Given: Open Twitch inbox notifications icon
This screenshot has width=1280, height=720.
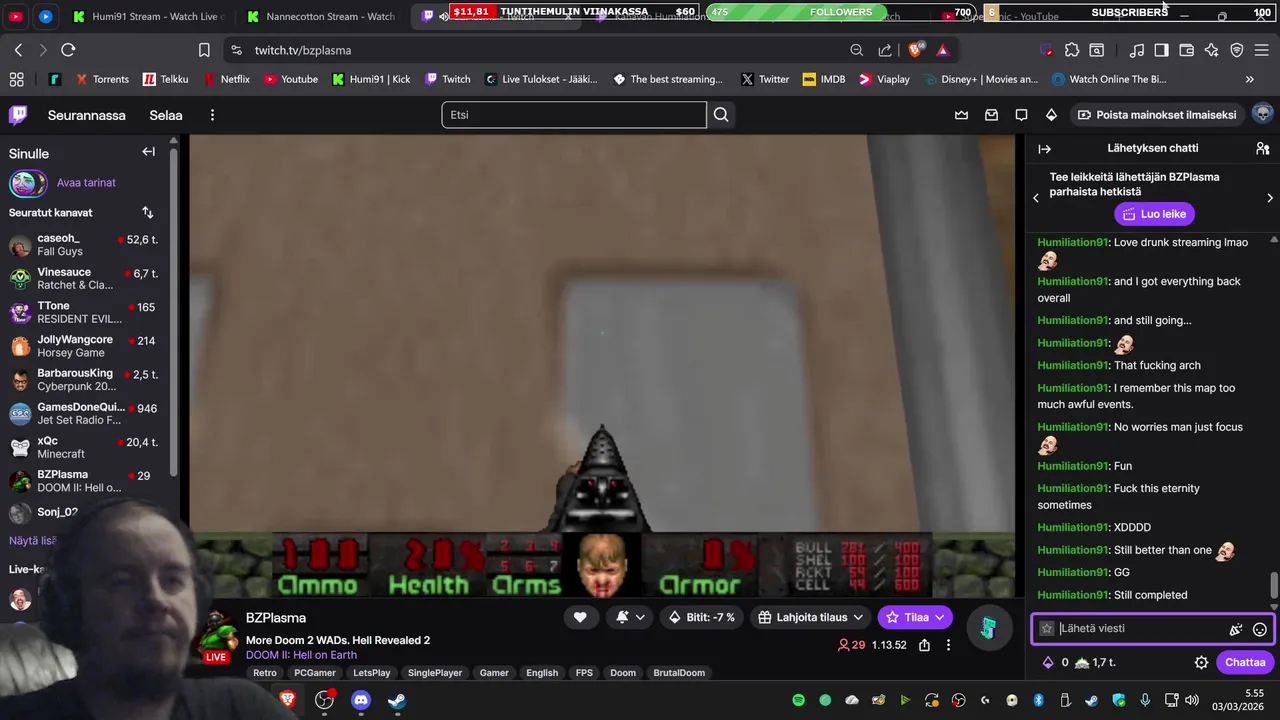Looking at the screenshot, I should pos(991,115).
